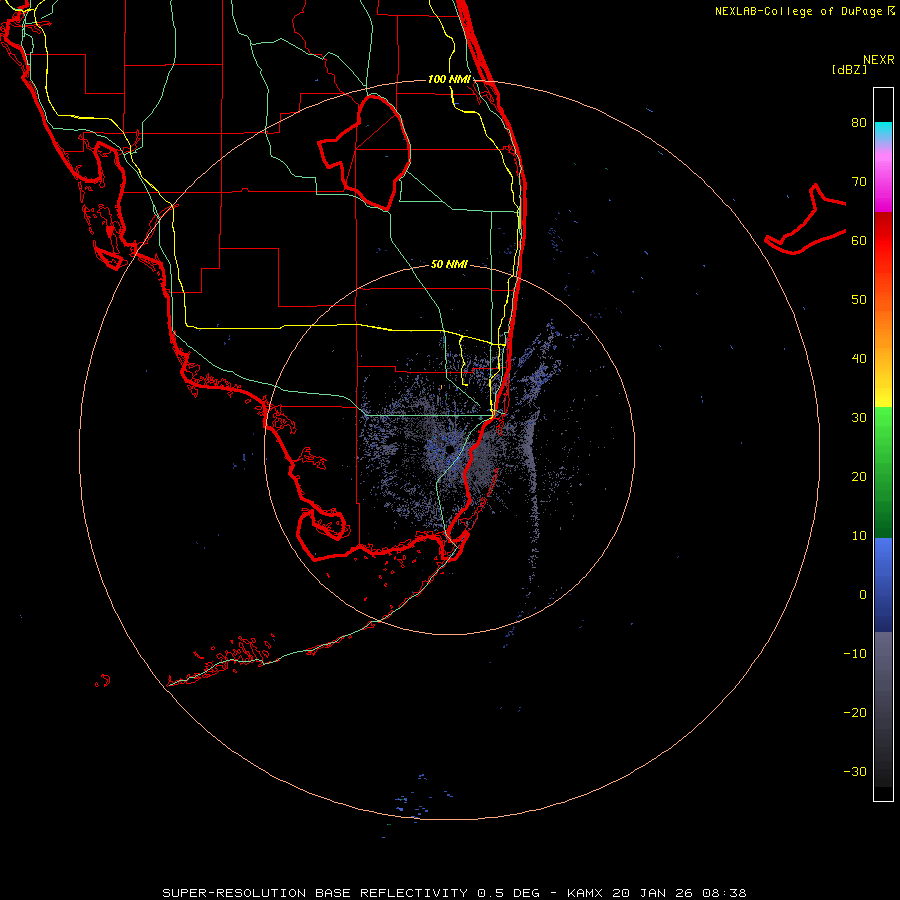Click the -10 dBZ scale value
Screen dimensions: 900x900
pos(855,654)
